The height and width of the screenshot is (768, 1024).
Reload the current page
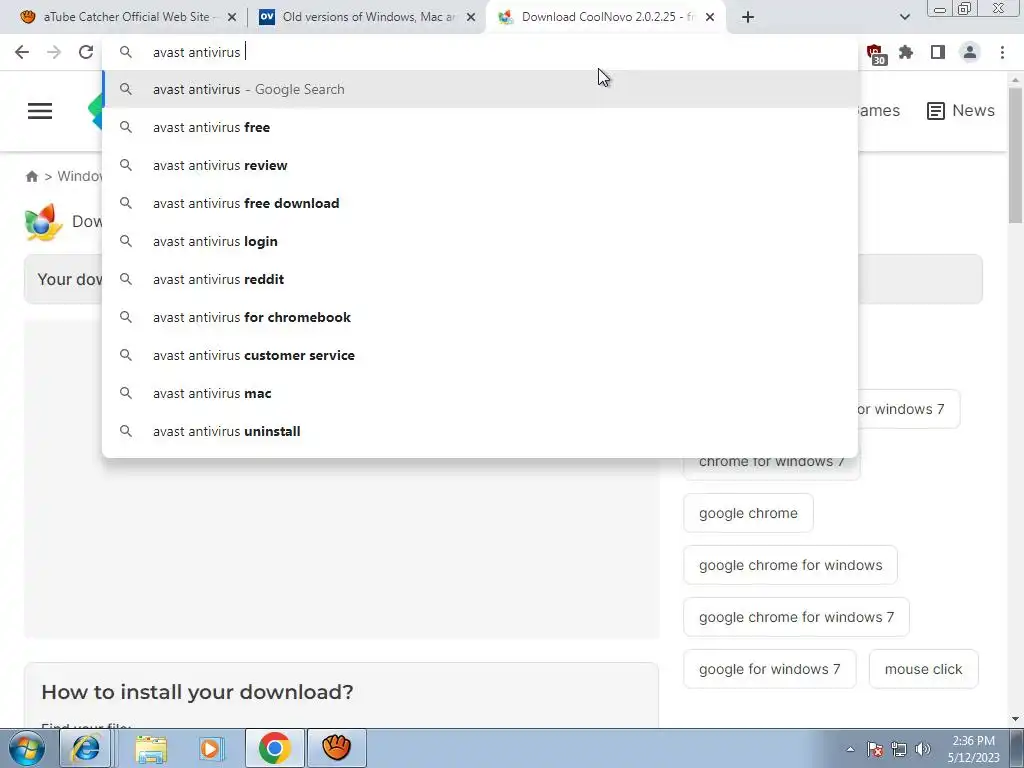[x=86, y=52]
